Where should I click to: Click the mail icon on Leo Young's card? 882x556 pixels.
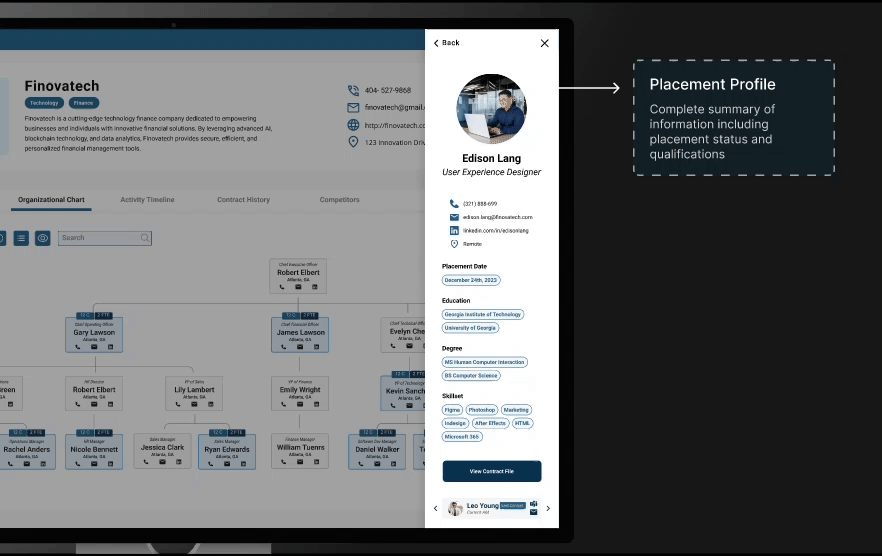point(533,513)
